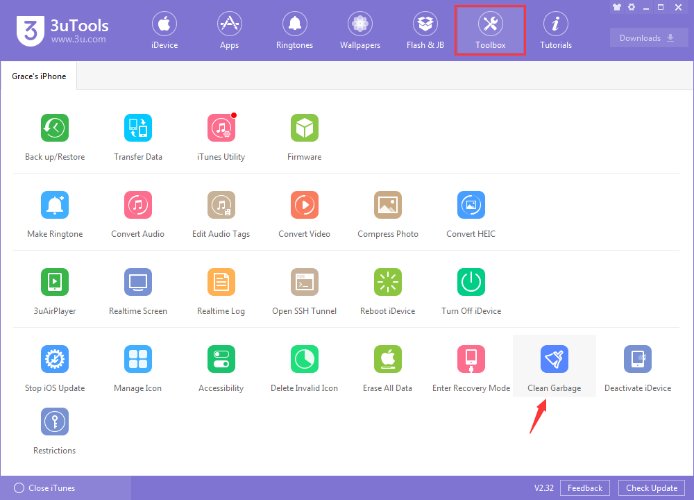Open the Open SSH Tunnel tool
The image size is (694, 500).
304,284
